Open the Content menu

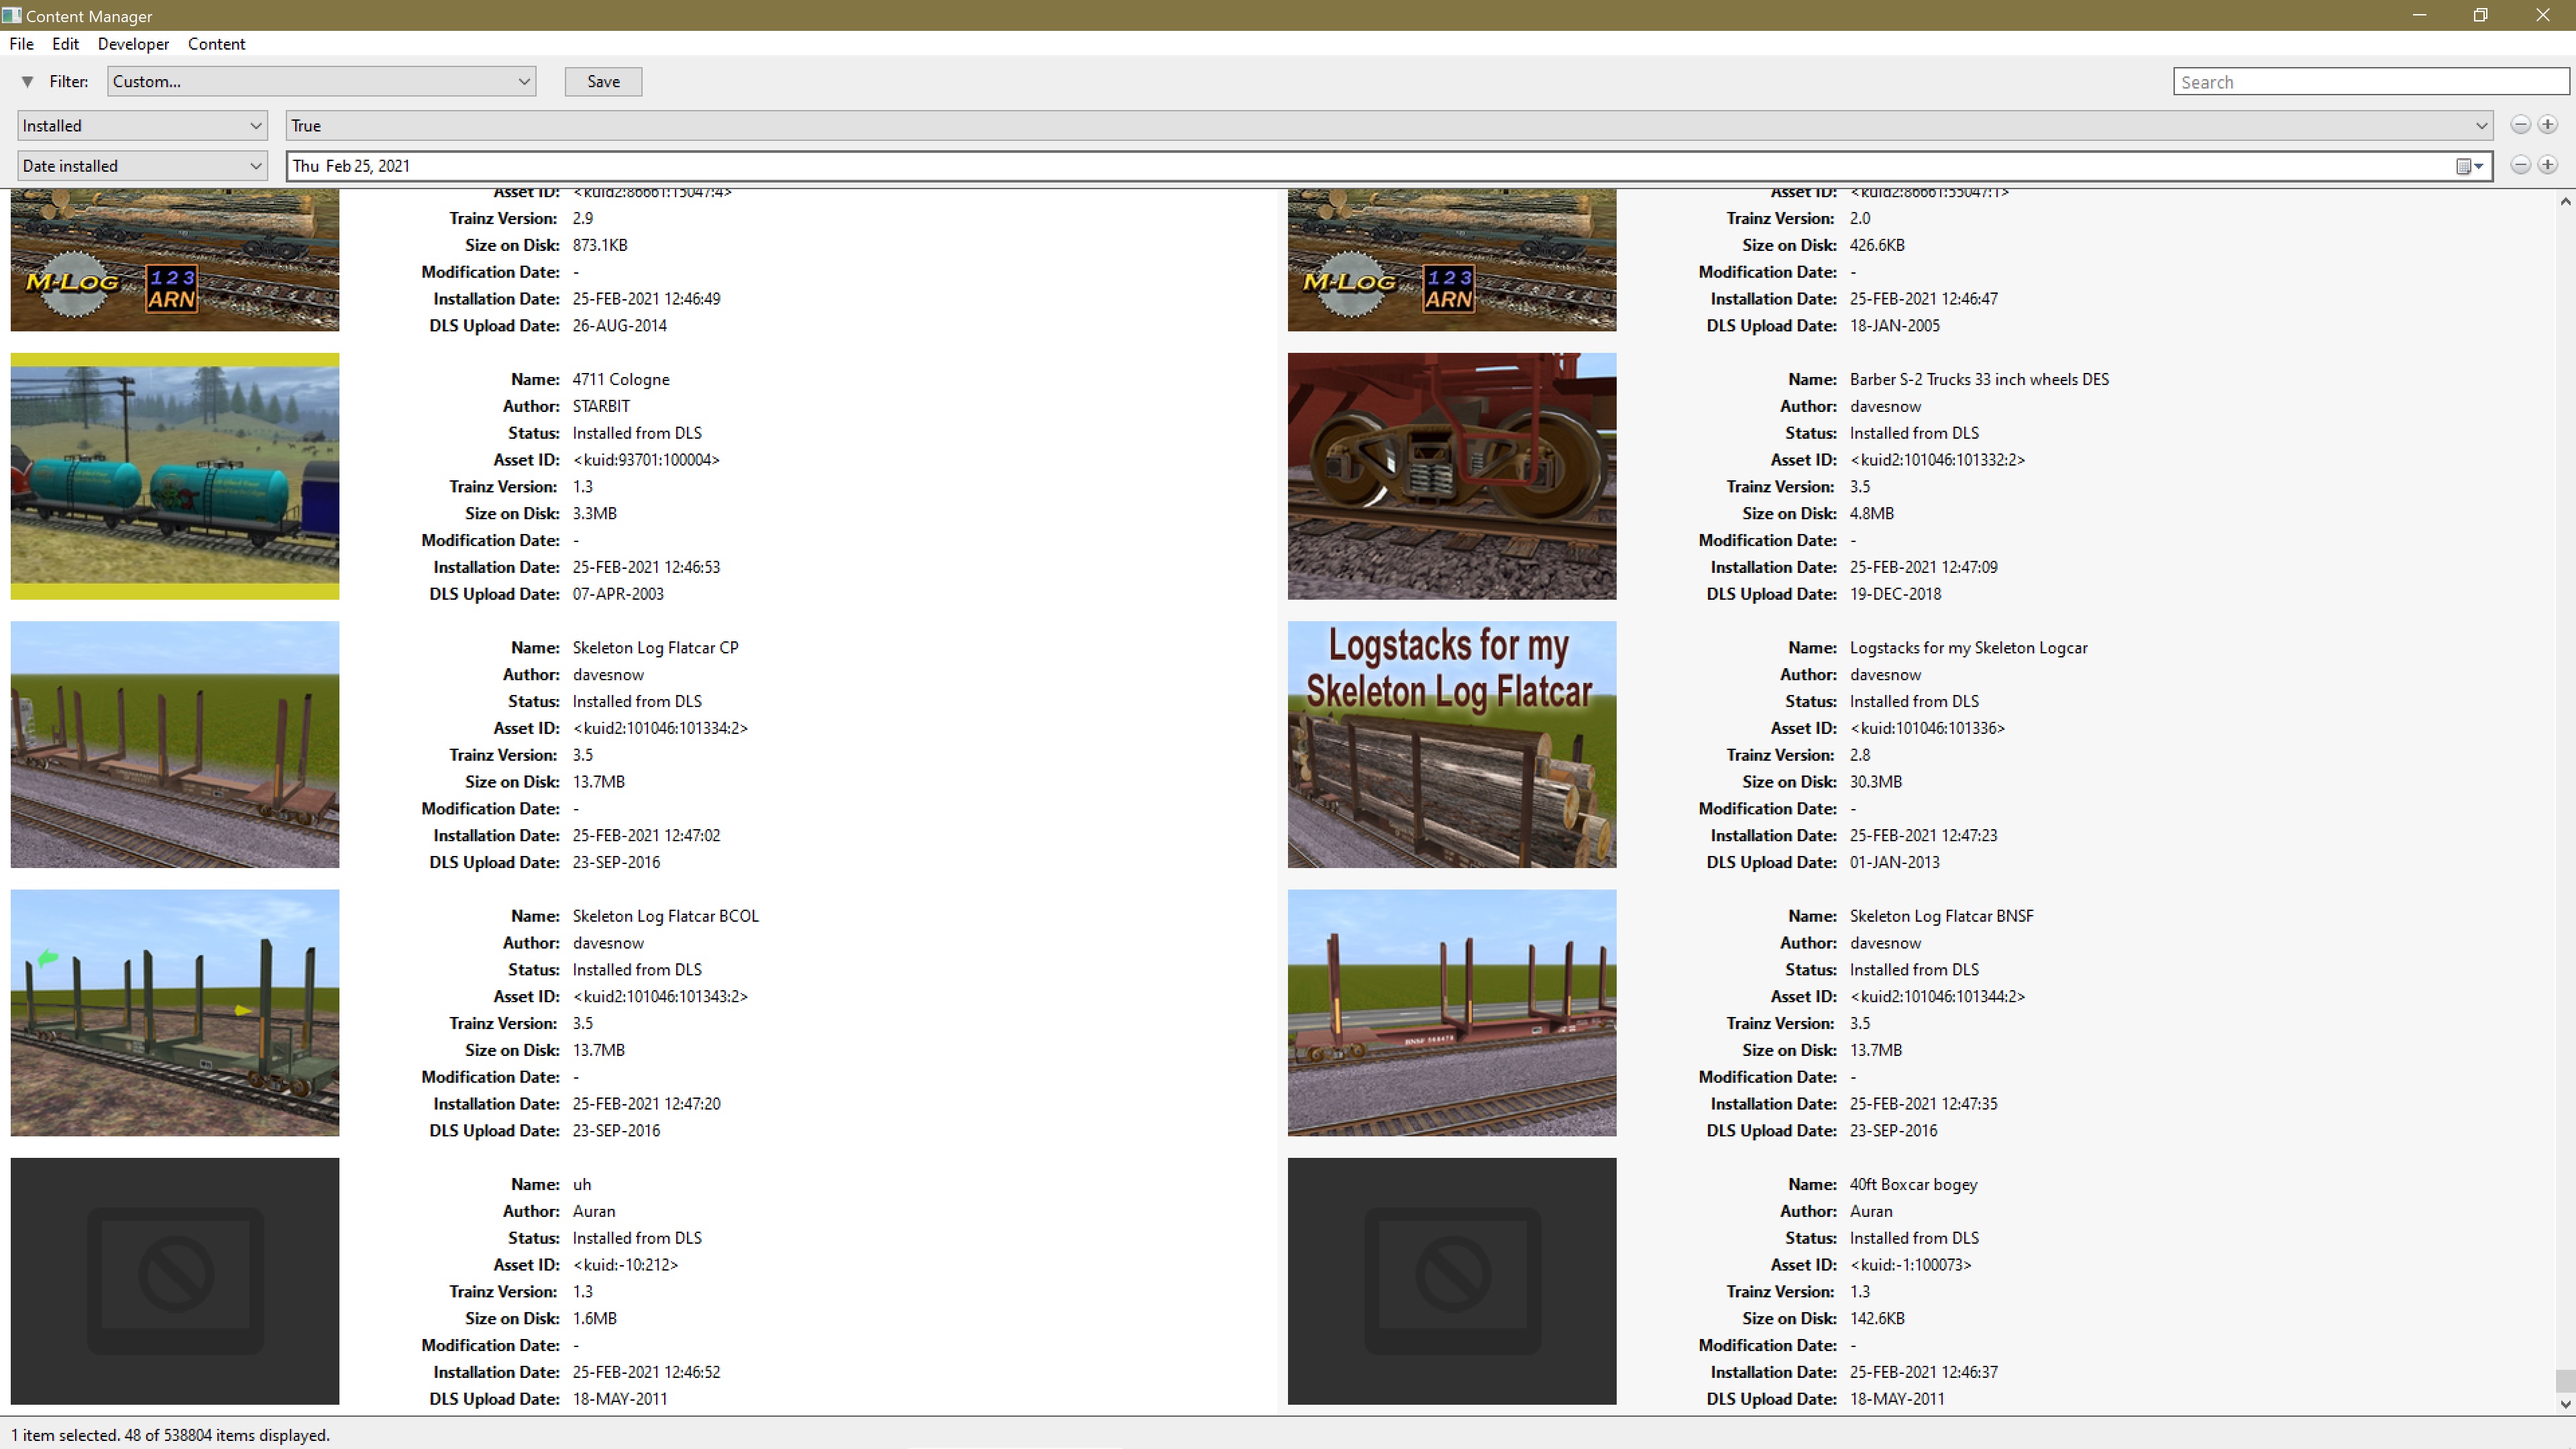tap(216, 44)
